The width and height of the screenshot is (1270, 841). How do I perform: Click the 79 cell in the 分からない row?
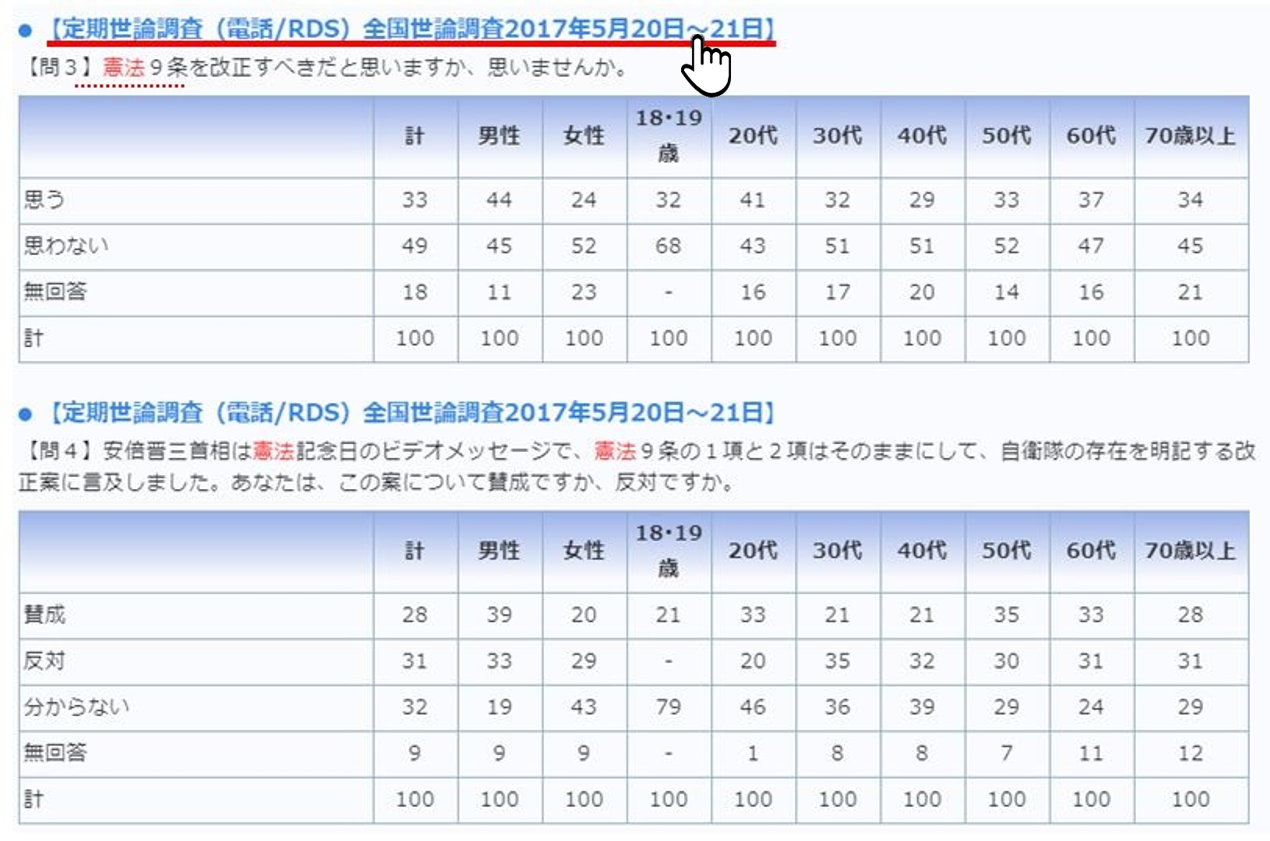668,707
